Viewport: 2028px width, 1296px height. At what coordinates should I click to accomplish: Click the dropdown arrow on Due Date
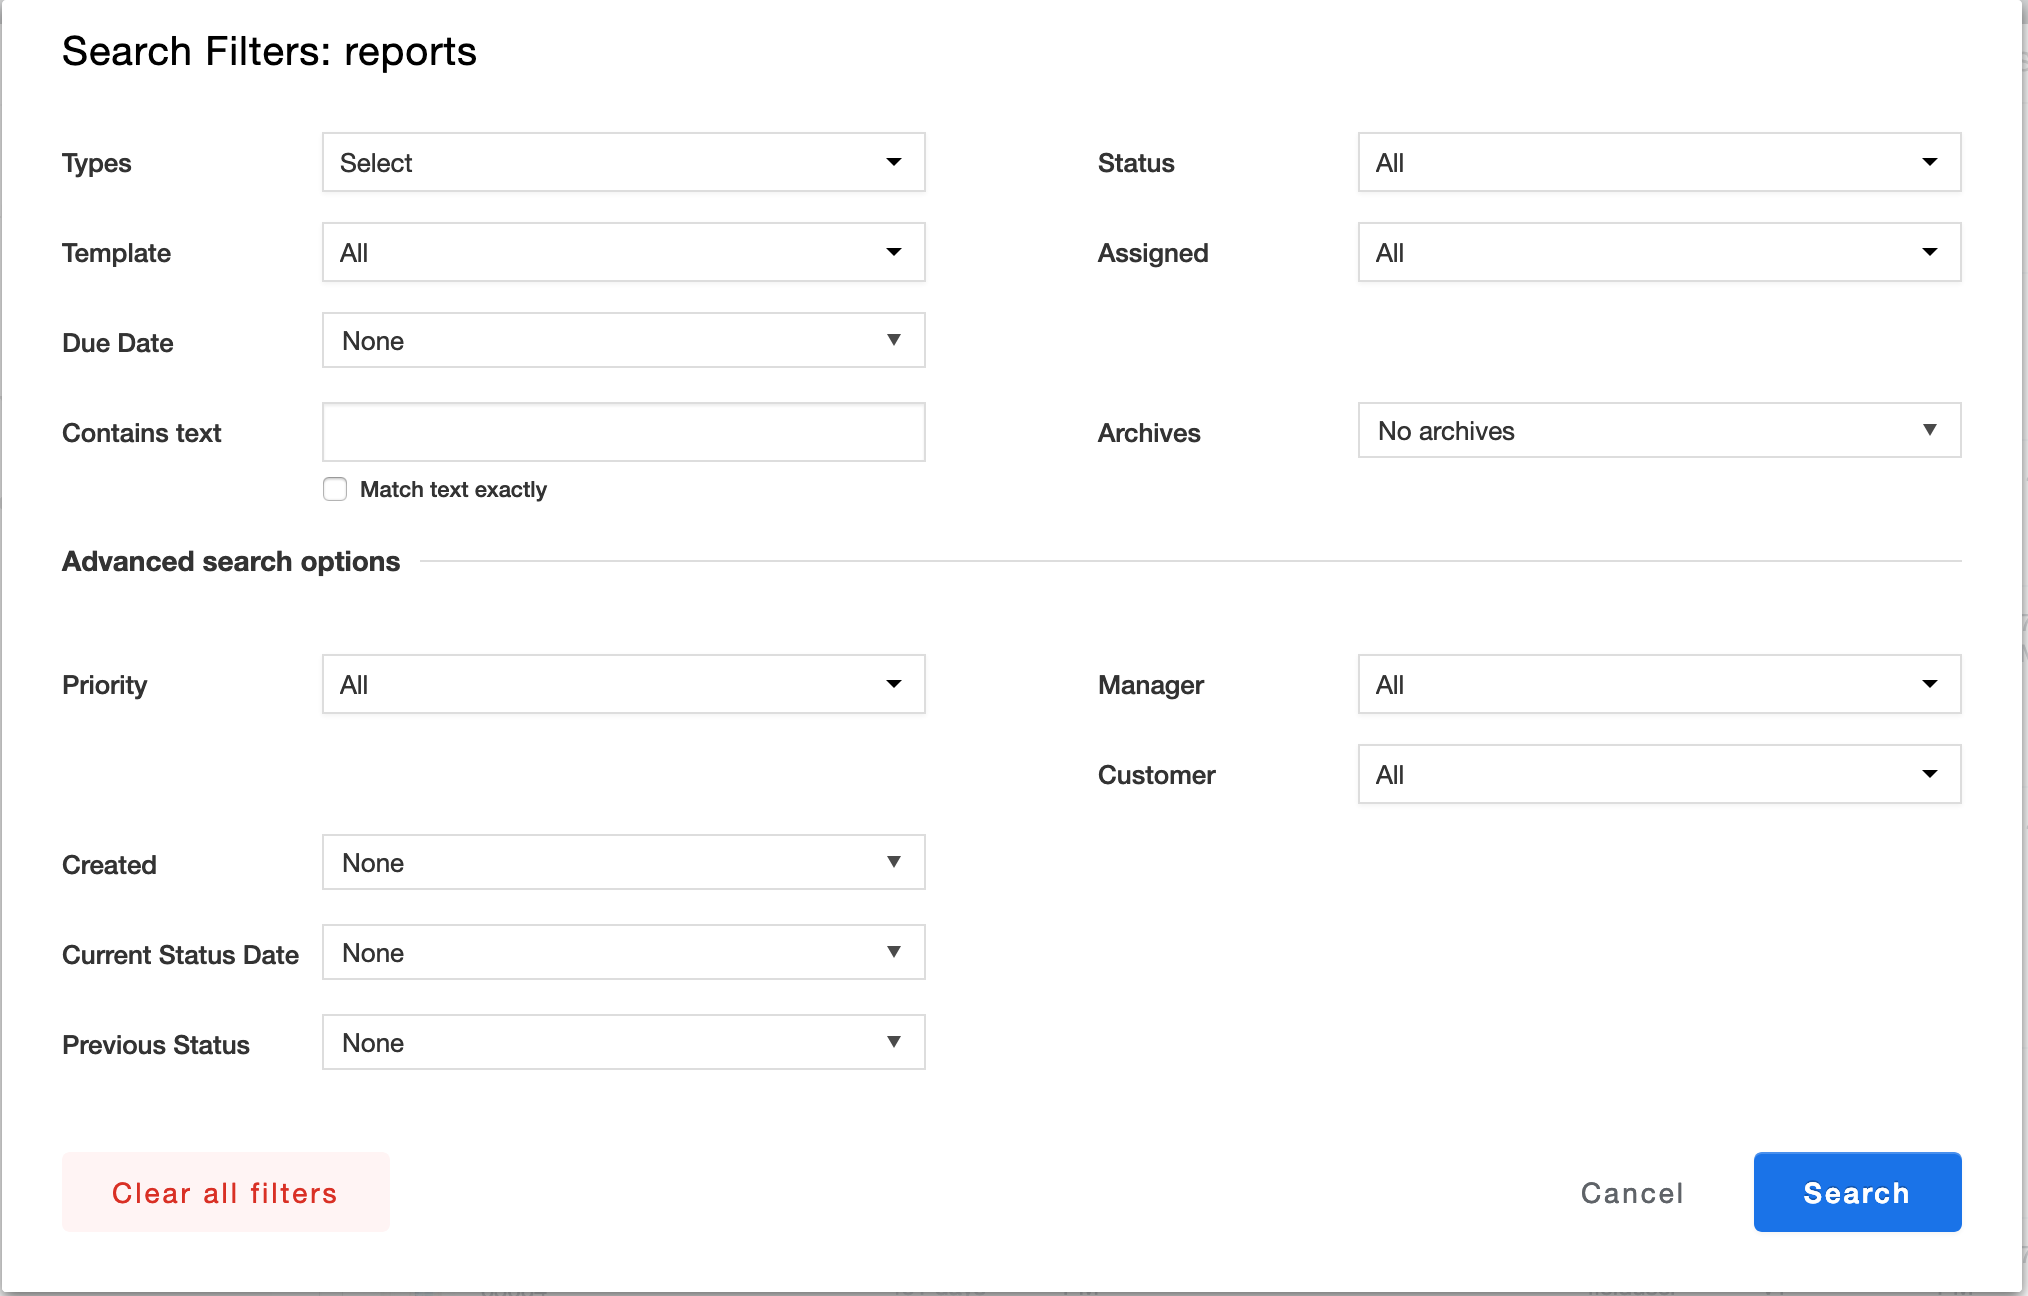[895, 341]
